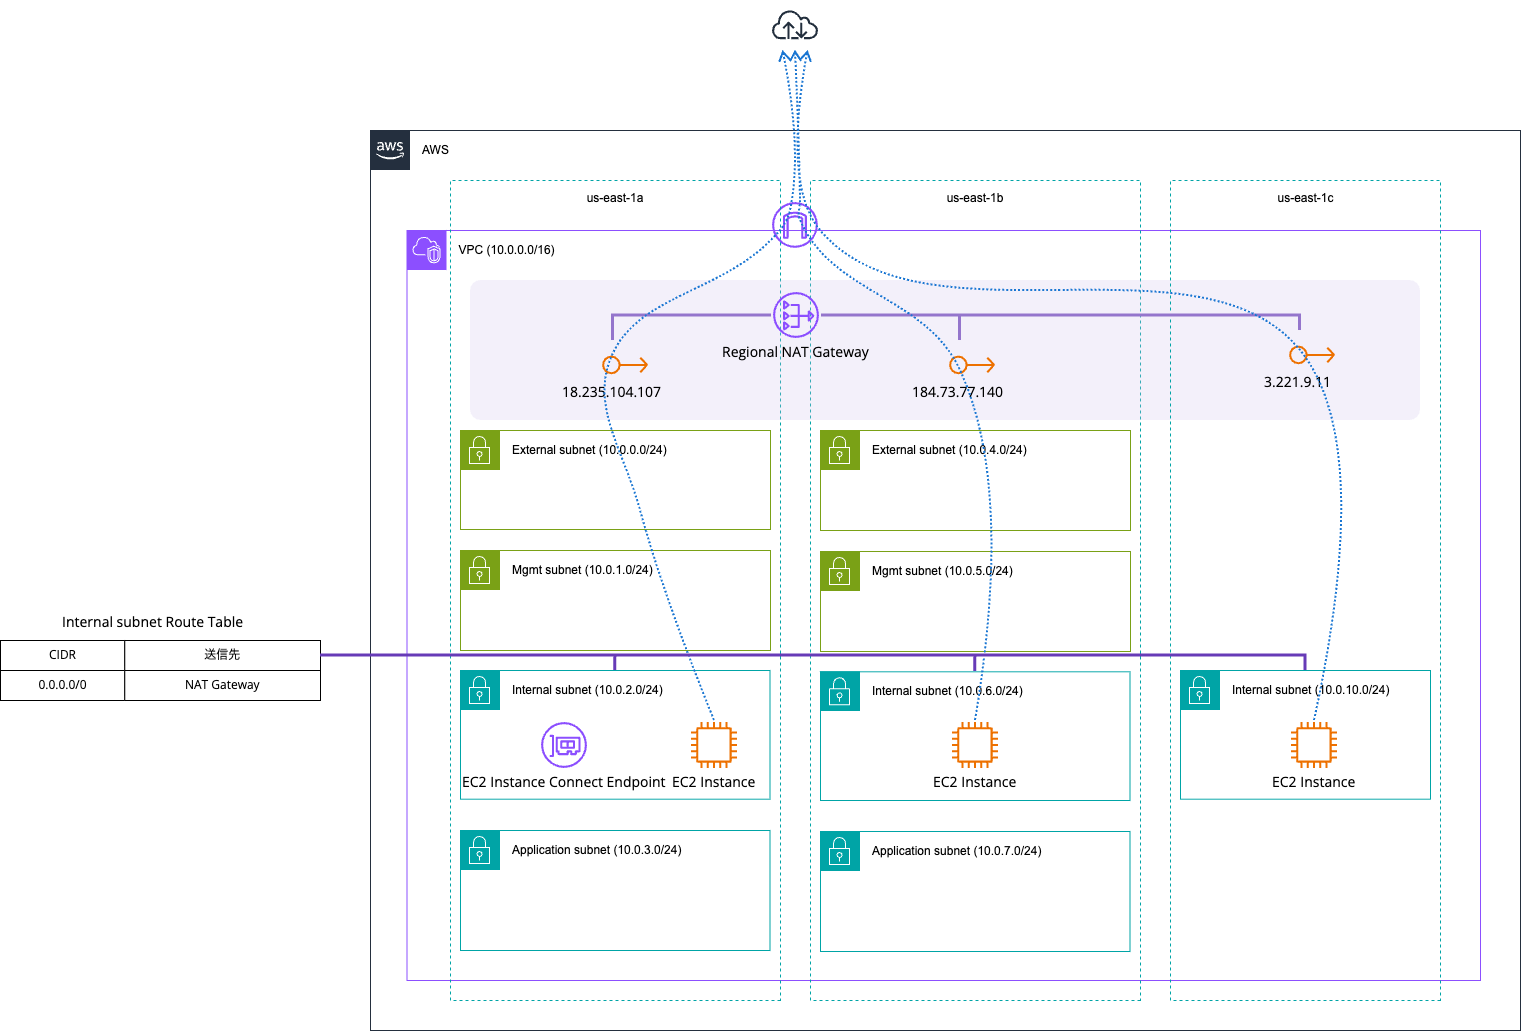Click the internet cloud icon at top
Screen dimensions: 1521x1031
(795, 27)
